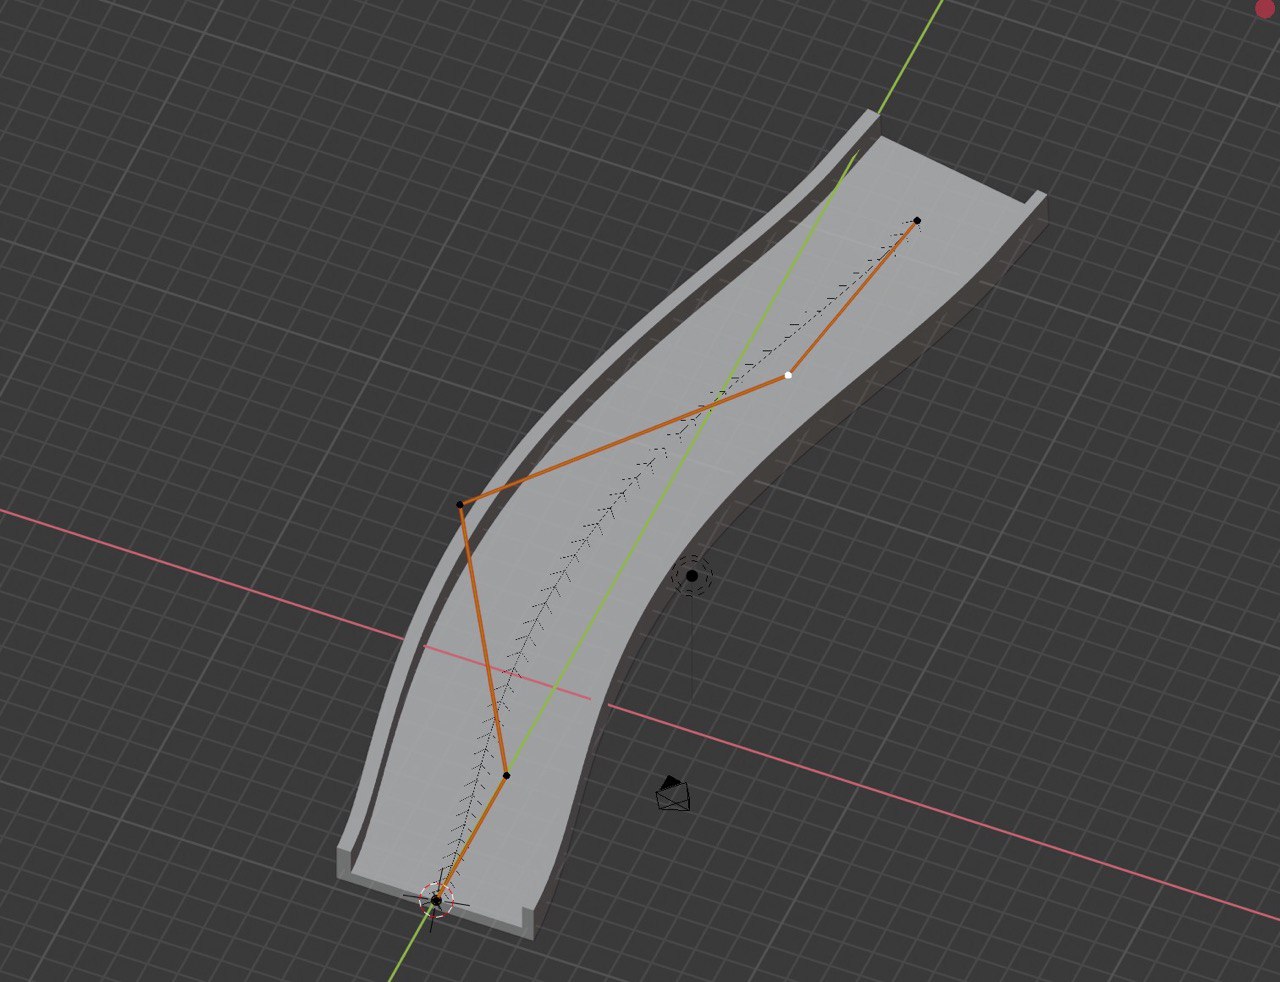Click the point light object beside the road

tap(691, 575)
